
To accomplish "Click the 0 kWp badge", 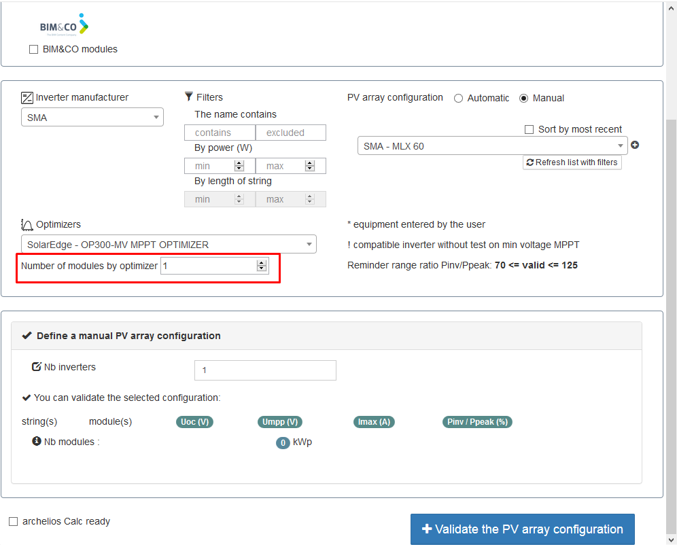I will click(283, 443).
